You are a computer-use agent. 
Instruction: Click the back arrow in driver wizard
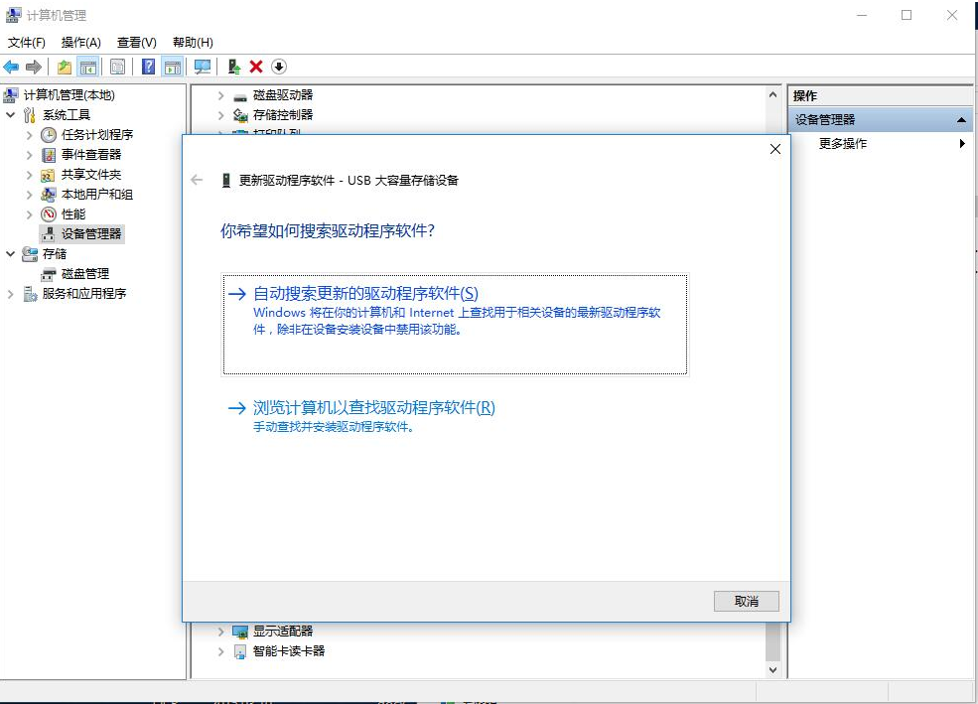tap(197, 180)
